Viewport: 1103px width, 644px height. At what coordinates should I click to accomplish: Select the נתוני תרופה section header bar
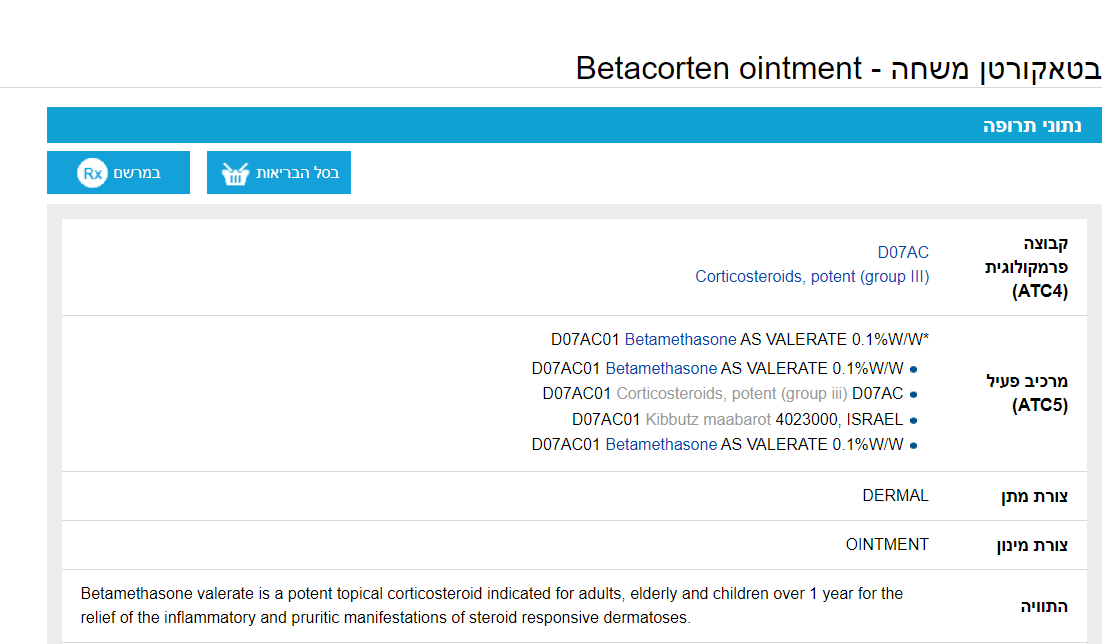pyautogui.click(x=574, y=126)
